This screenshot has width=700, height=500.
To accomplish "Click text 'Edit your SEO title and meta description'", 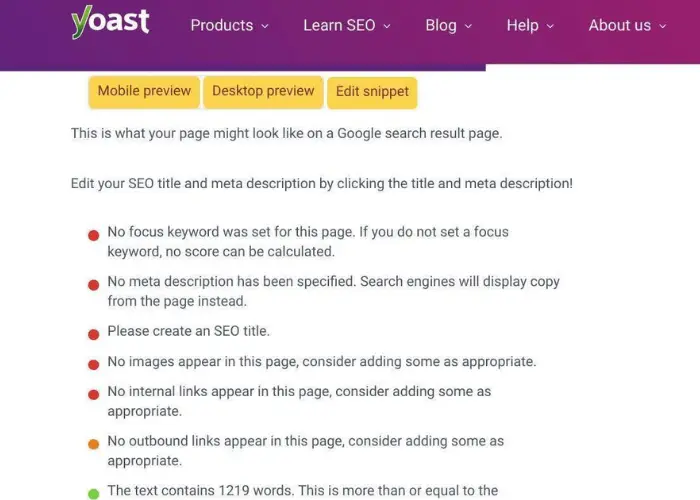I will coord(193,183).
